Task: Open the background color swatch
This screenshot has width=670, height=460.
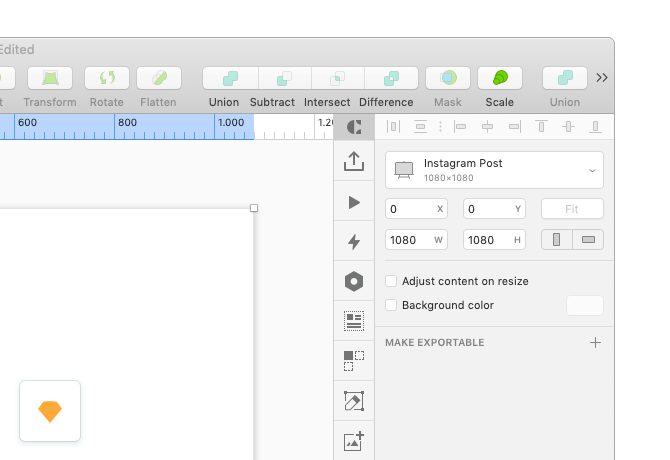Action: [x=585, y=305]
